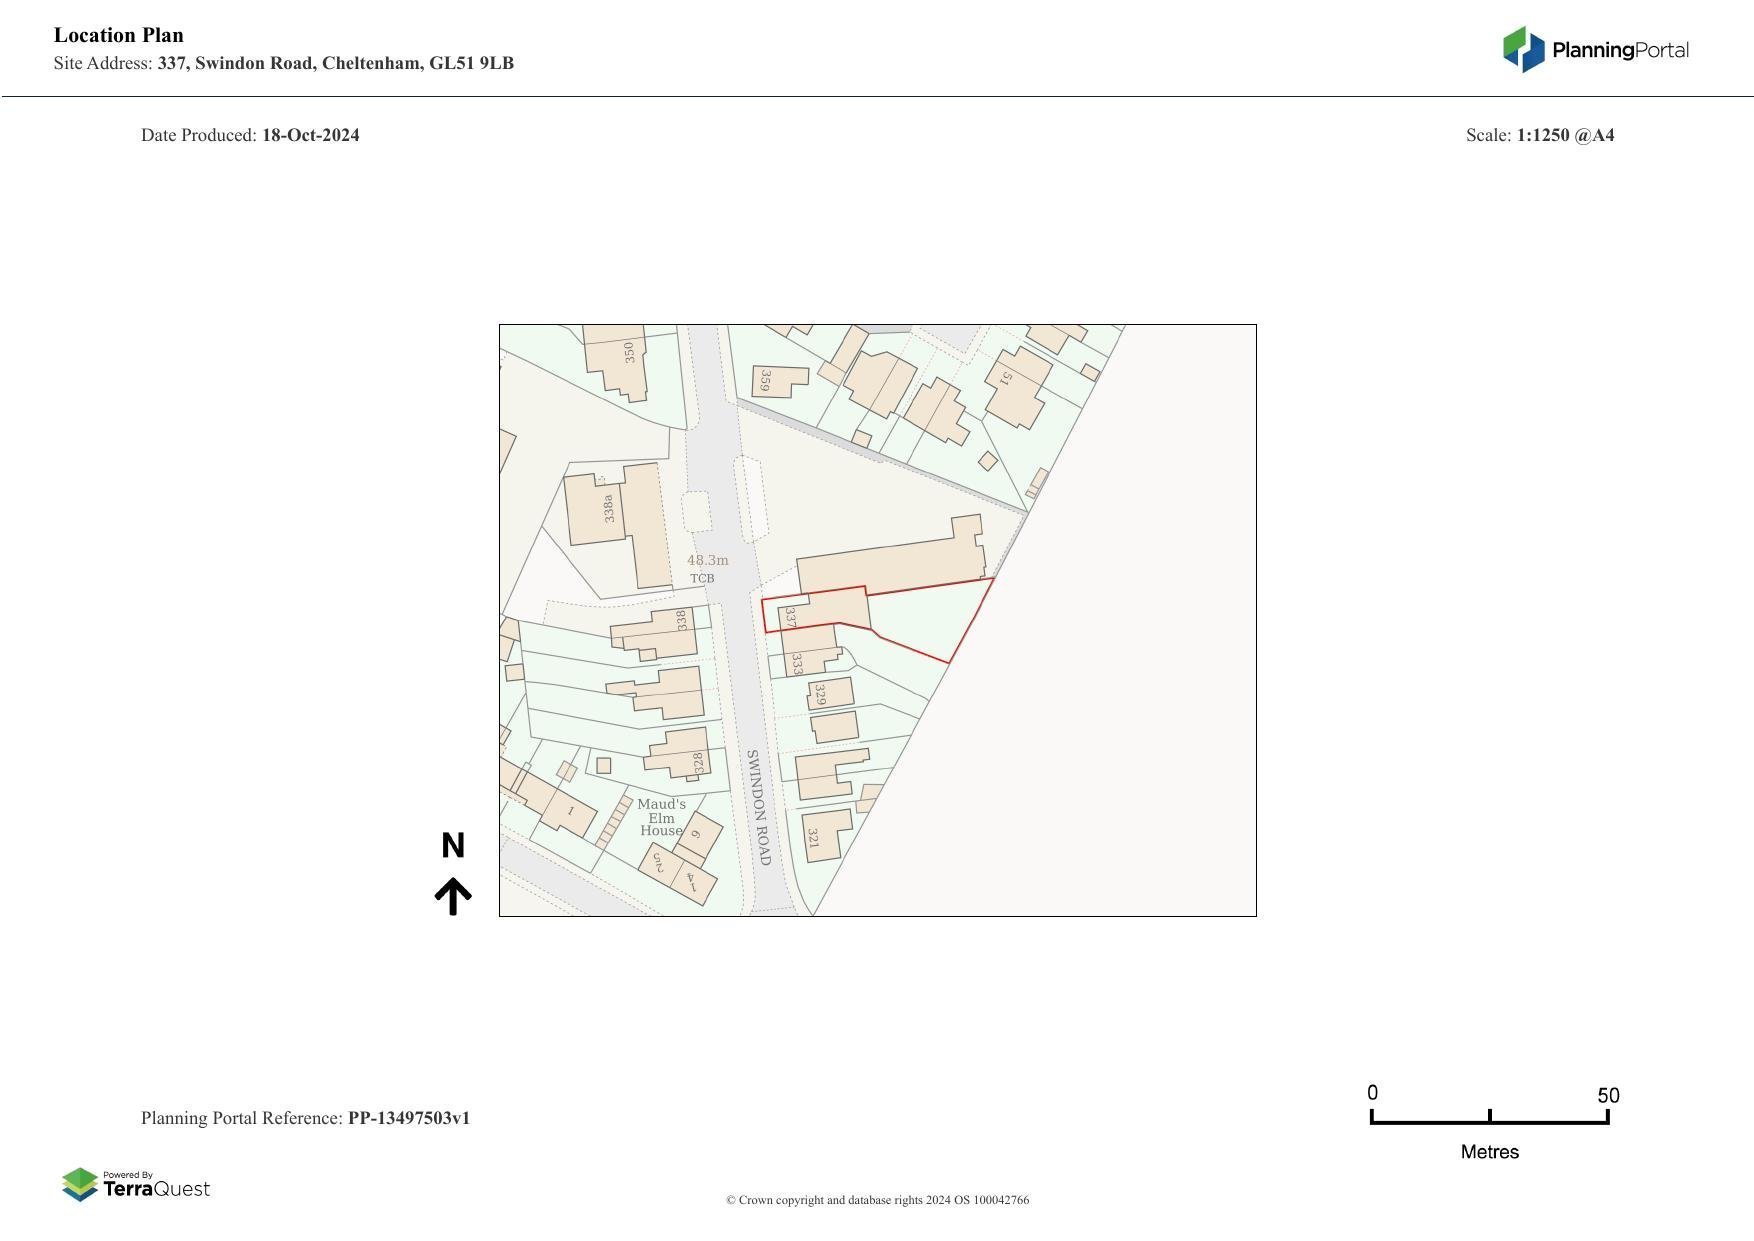
Task: Click the PlanningPortal logo icon
Action: [x=1523, y=50]
